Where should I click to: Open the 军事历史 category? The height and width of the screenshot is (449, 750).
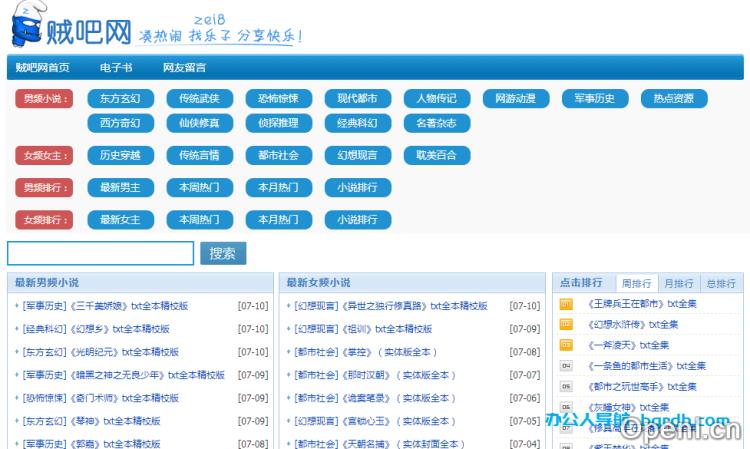pyautogui.click(x=595, y=99)
